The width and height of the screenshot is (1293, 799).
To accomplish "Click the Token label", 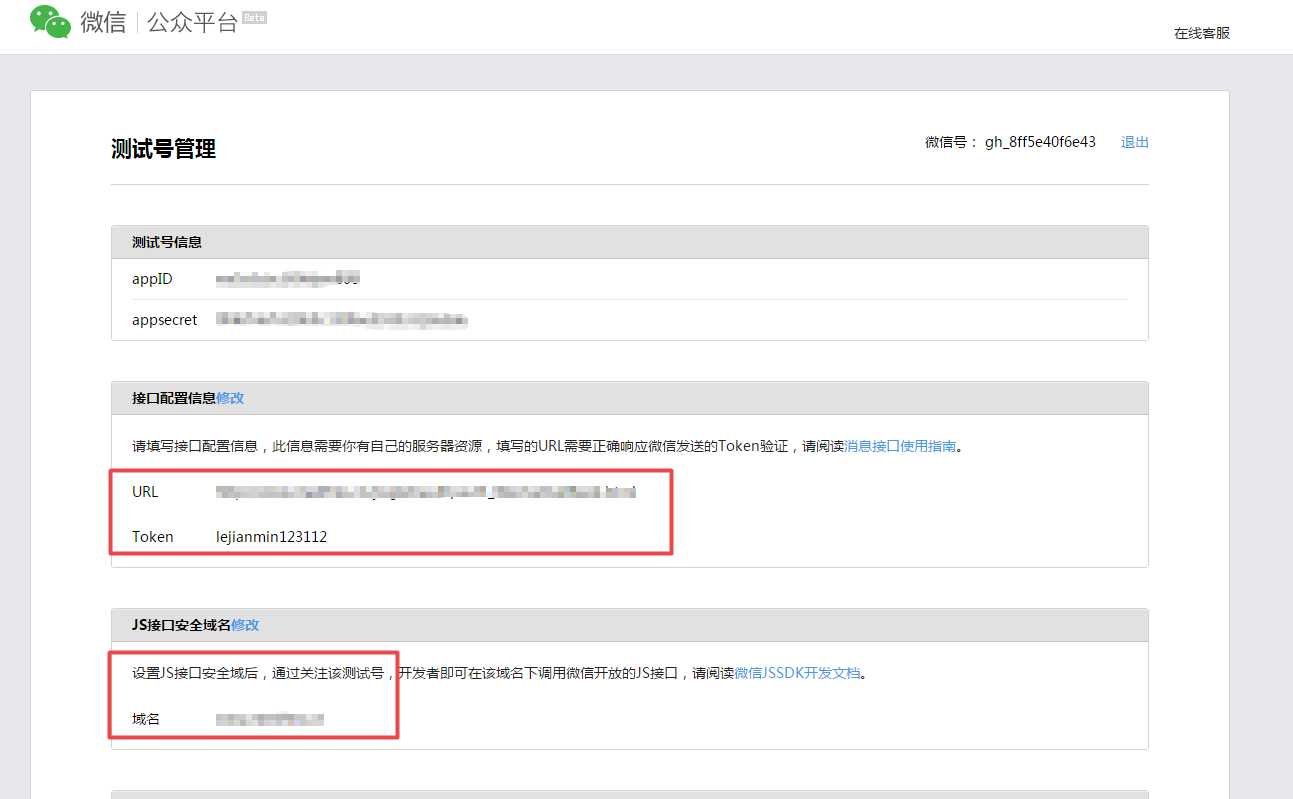I will (x=153, y=537).
